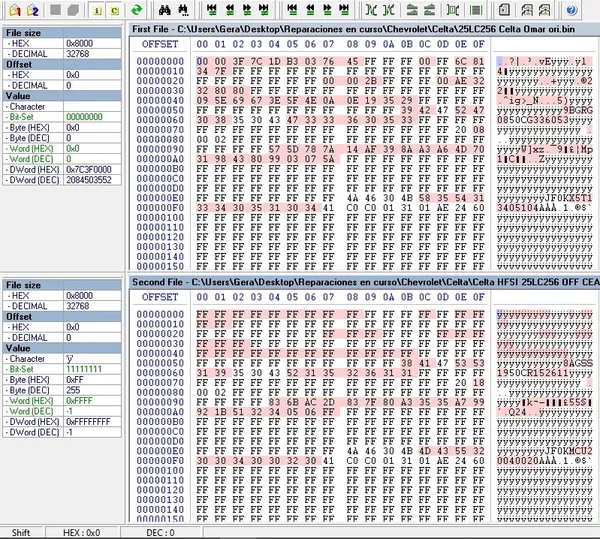This screenshot has width=600, height=539.
Task: Click the File size header in top panel
Action: pyautogui.click(x=62, y=32)
